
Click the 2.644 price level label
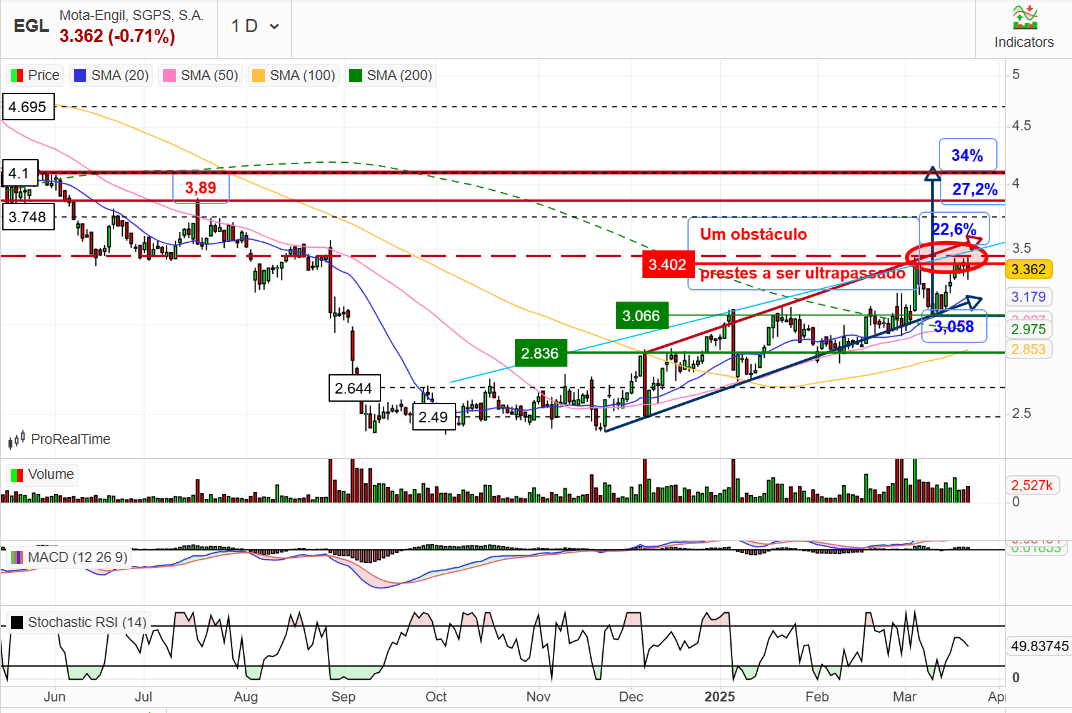tap(353, 388)
